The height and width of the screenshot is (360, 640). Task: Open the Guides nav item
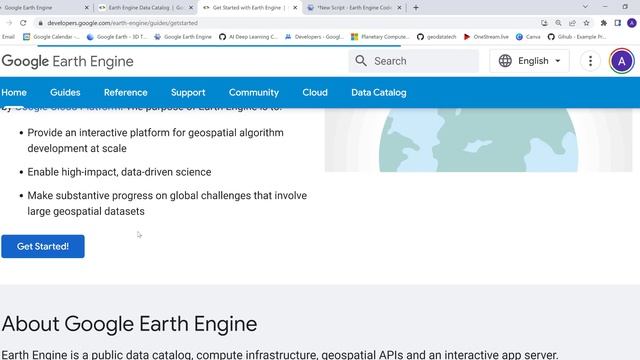(x=65, y=93)
